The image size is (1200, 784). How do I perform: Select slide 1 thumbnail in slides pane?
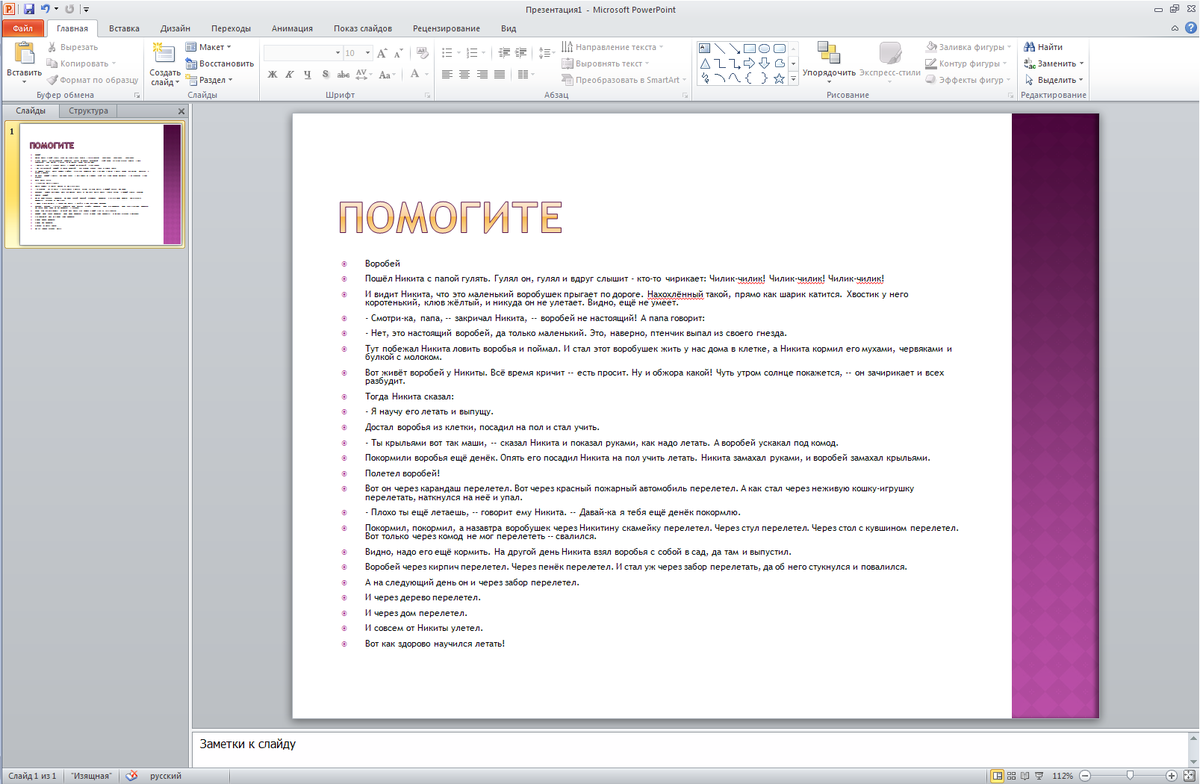(x=100, y=184)
